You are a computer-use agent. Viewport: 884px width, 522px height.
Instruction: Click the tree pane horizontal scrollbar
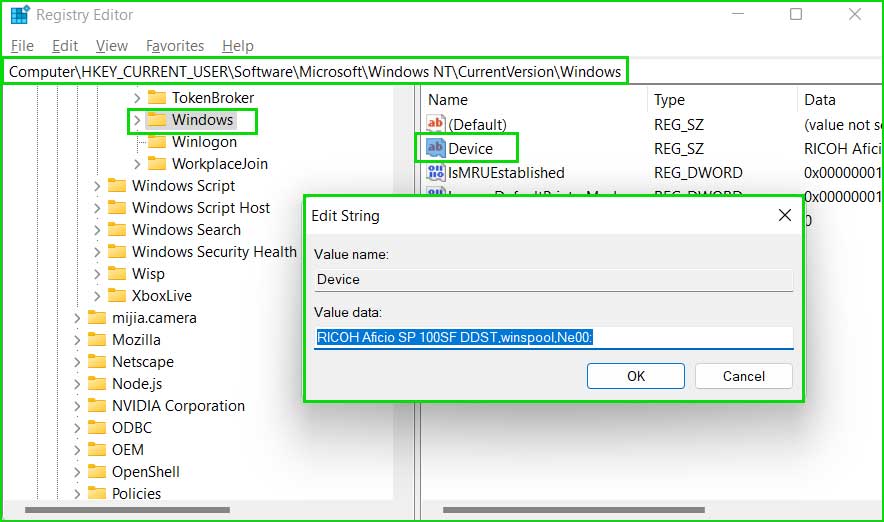coord(127,510)
